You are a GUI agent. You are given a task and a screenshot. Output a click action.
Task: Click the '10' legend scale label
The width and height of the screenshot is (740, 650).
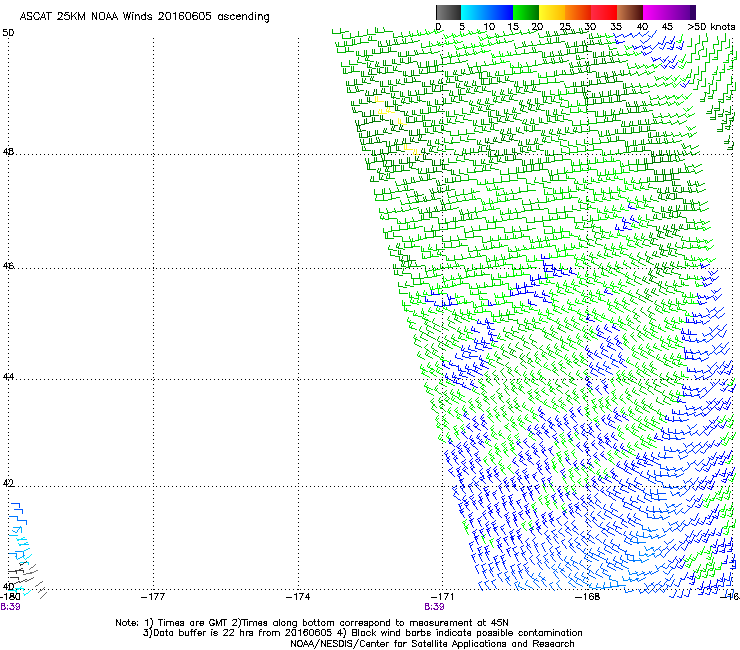(x=489, y=27)
